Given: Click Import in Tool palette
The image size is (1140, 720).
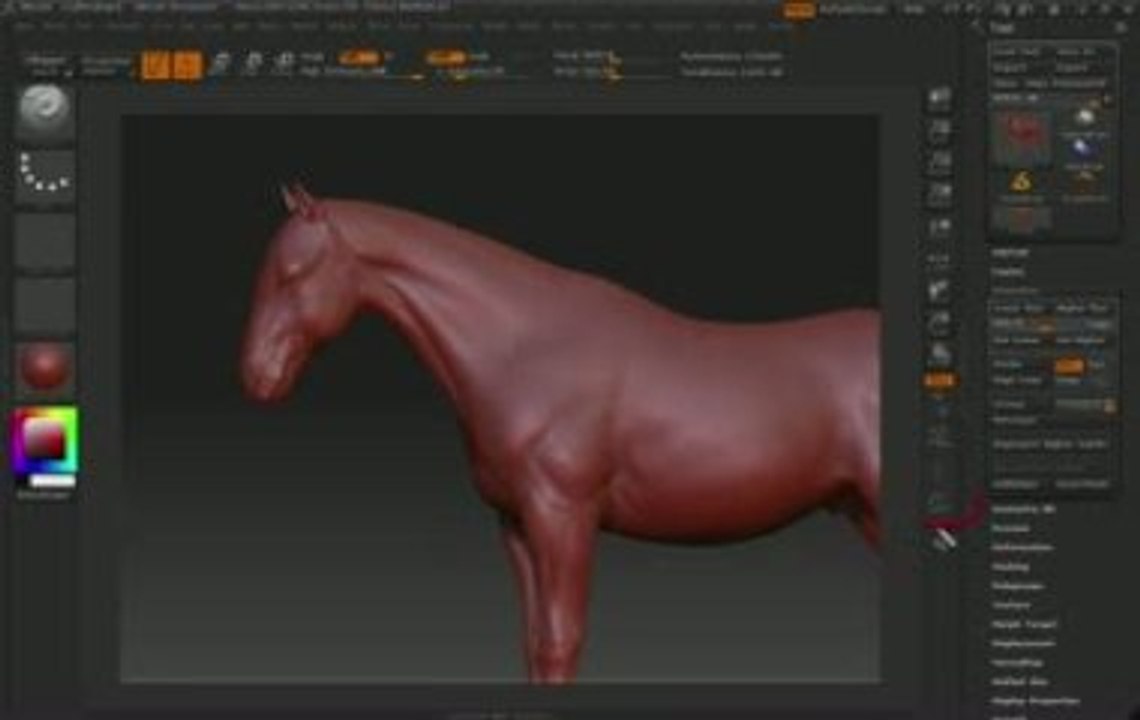Looking at the screenshot, I should tap(1011, 68).
